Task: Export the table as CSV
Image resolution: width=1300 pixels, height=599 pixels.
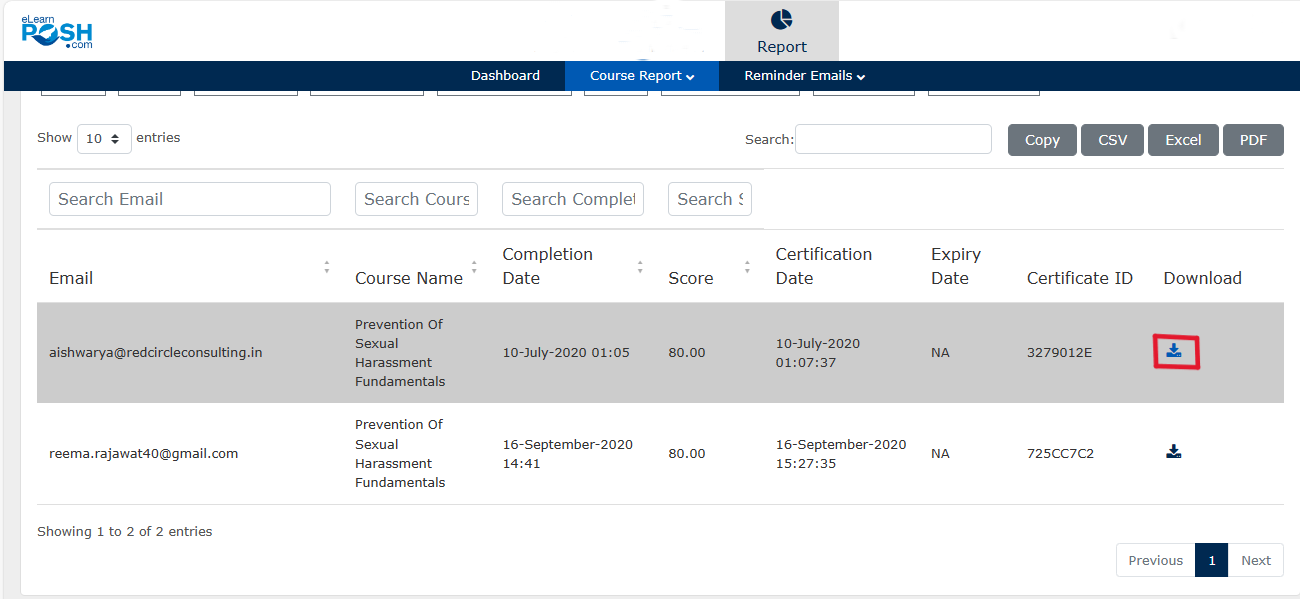Action: [x=1112, y=140]
